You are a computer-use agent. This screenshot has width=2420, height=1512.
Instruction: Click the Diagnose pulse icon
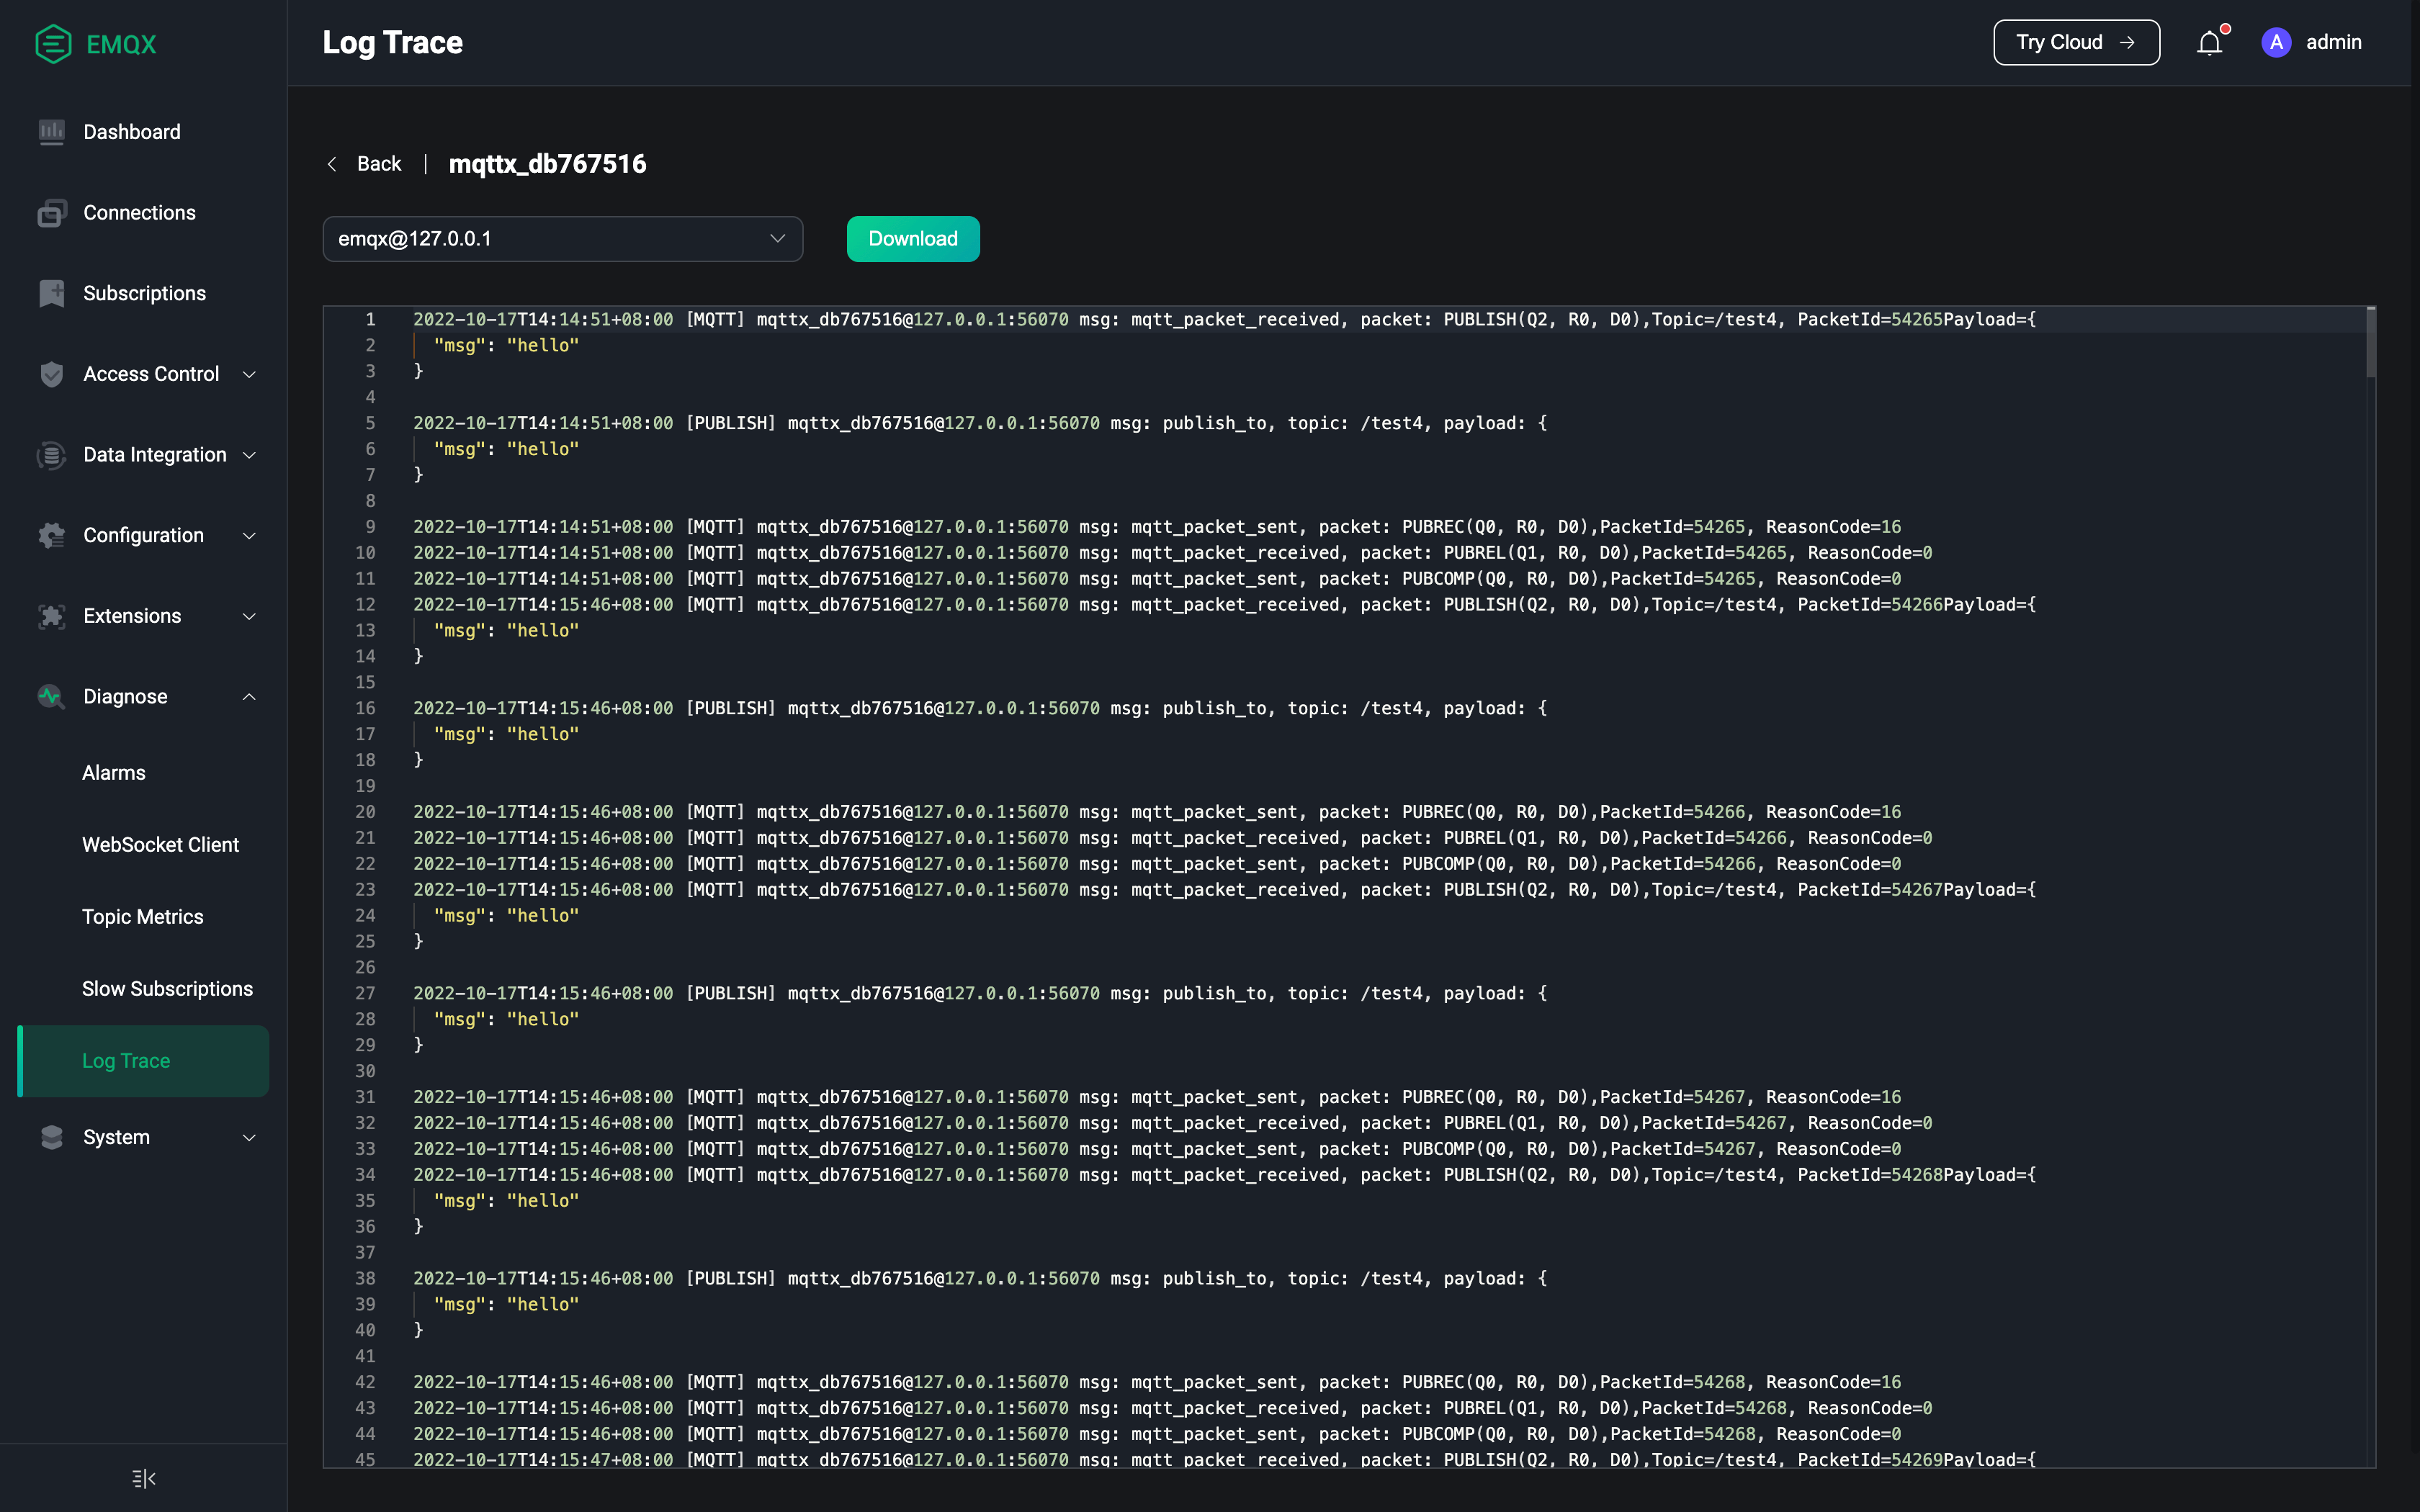pyautogui.click(x=51, y=696)
